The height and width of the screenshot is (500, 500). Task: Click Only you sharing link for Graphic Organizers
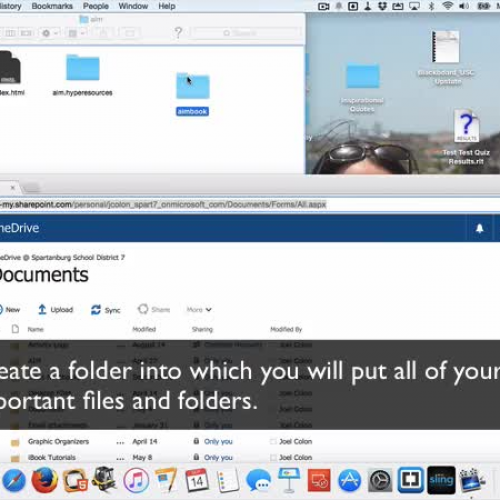point(218,441)
